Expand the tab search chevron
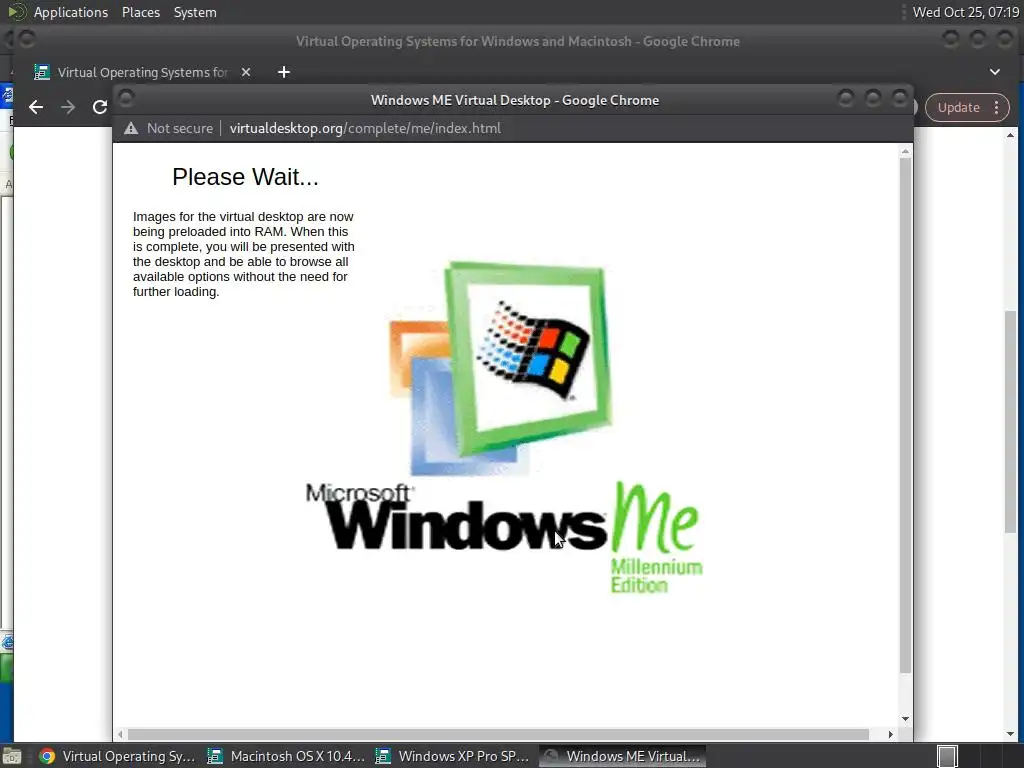This screenshot has height=768, width=1024. pyautogui.click(x=995, y=72)
